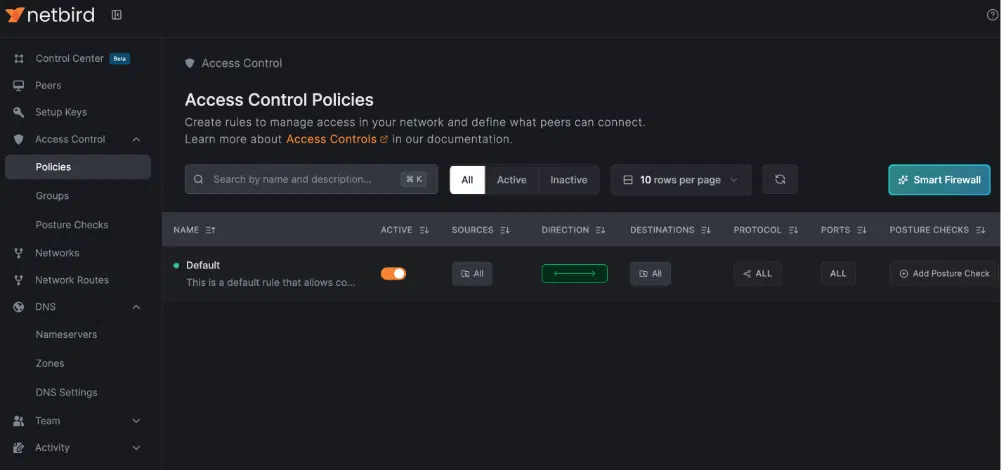The image size is (1001, 470).
Task: Click the Smart Firewall button
Action: click(x=939, y=180)
